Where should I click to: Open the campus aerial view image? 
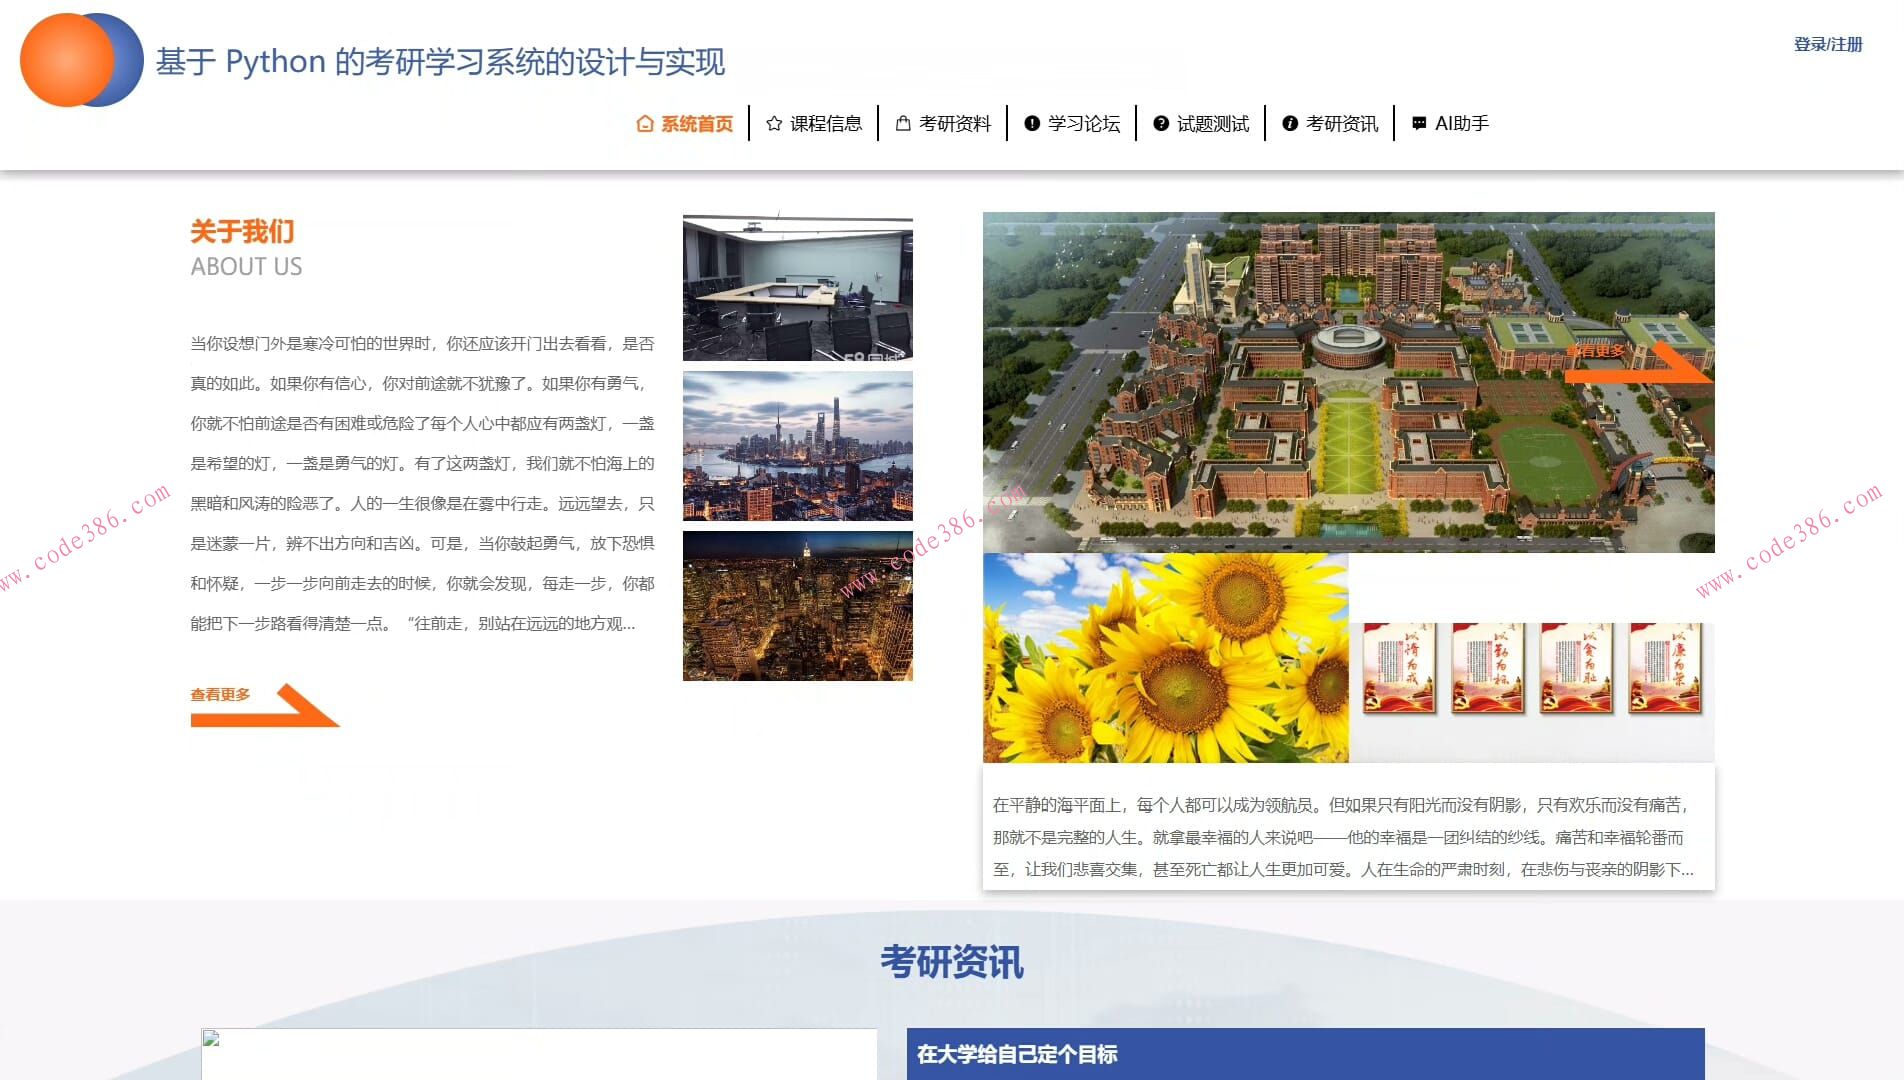pos(1349,382)
